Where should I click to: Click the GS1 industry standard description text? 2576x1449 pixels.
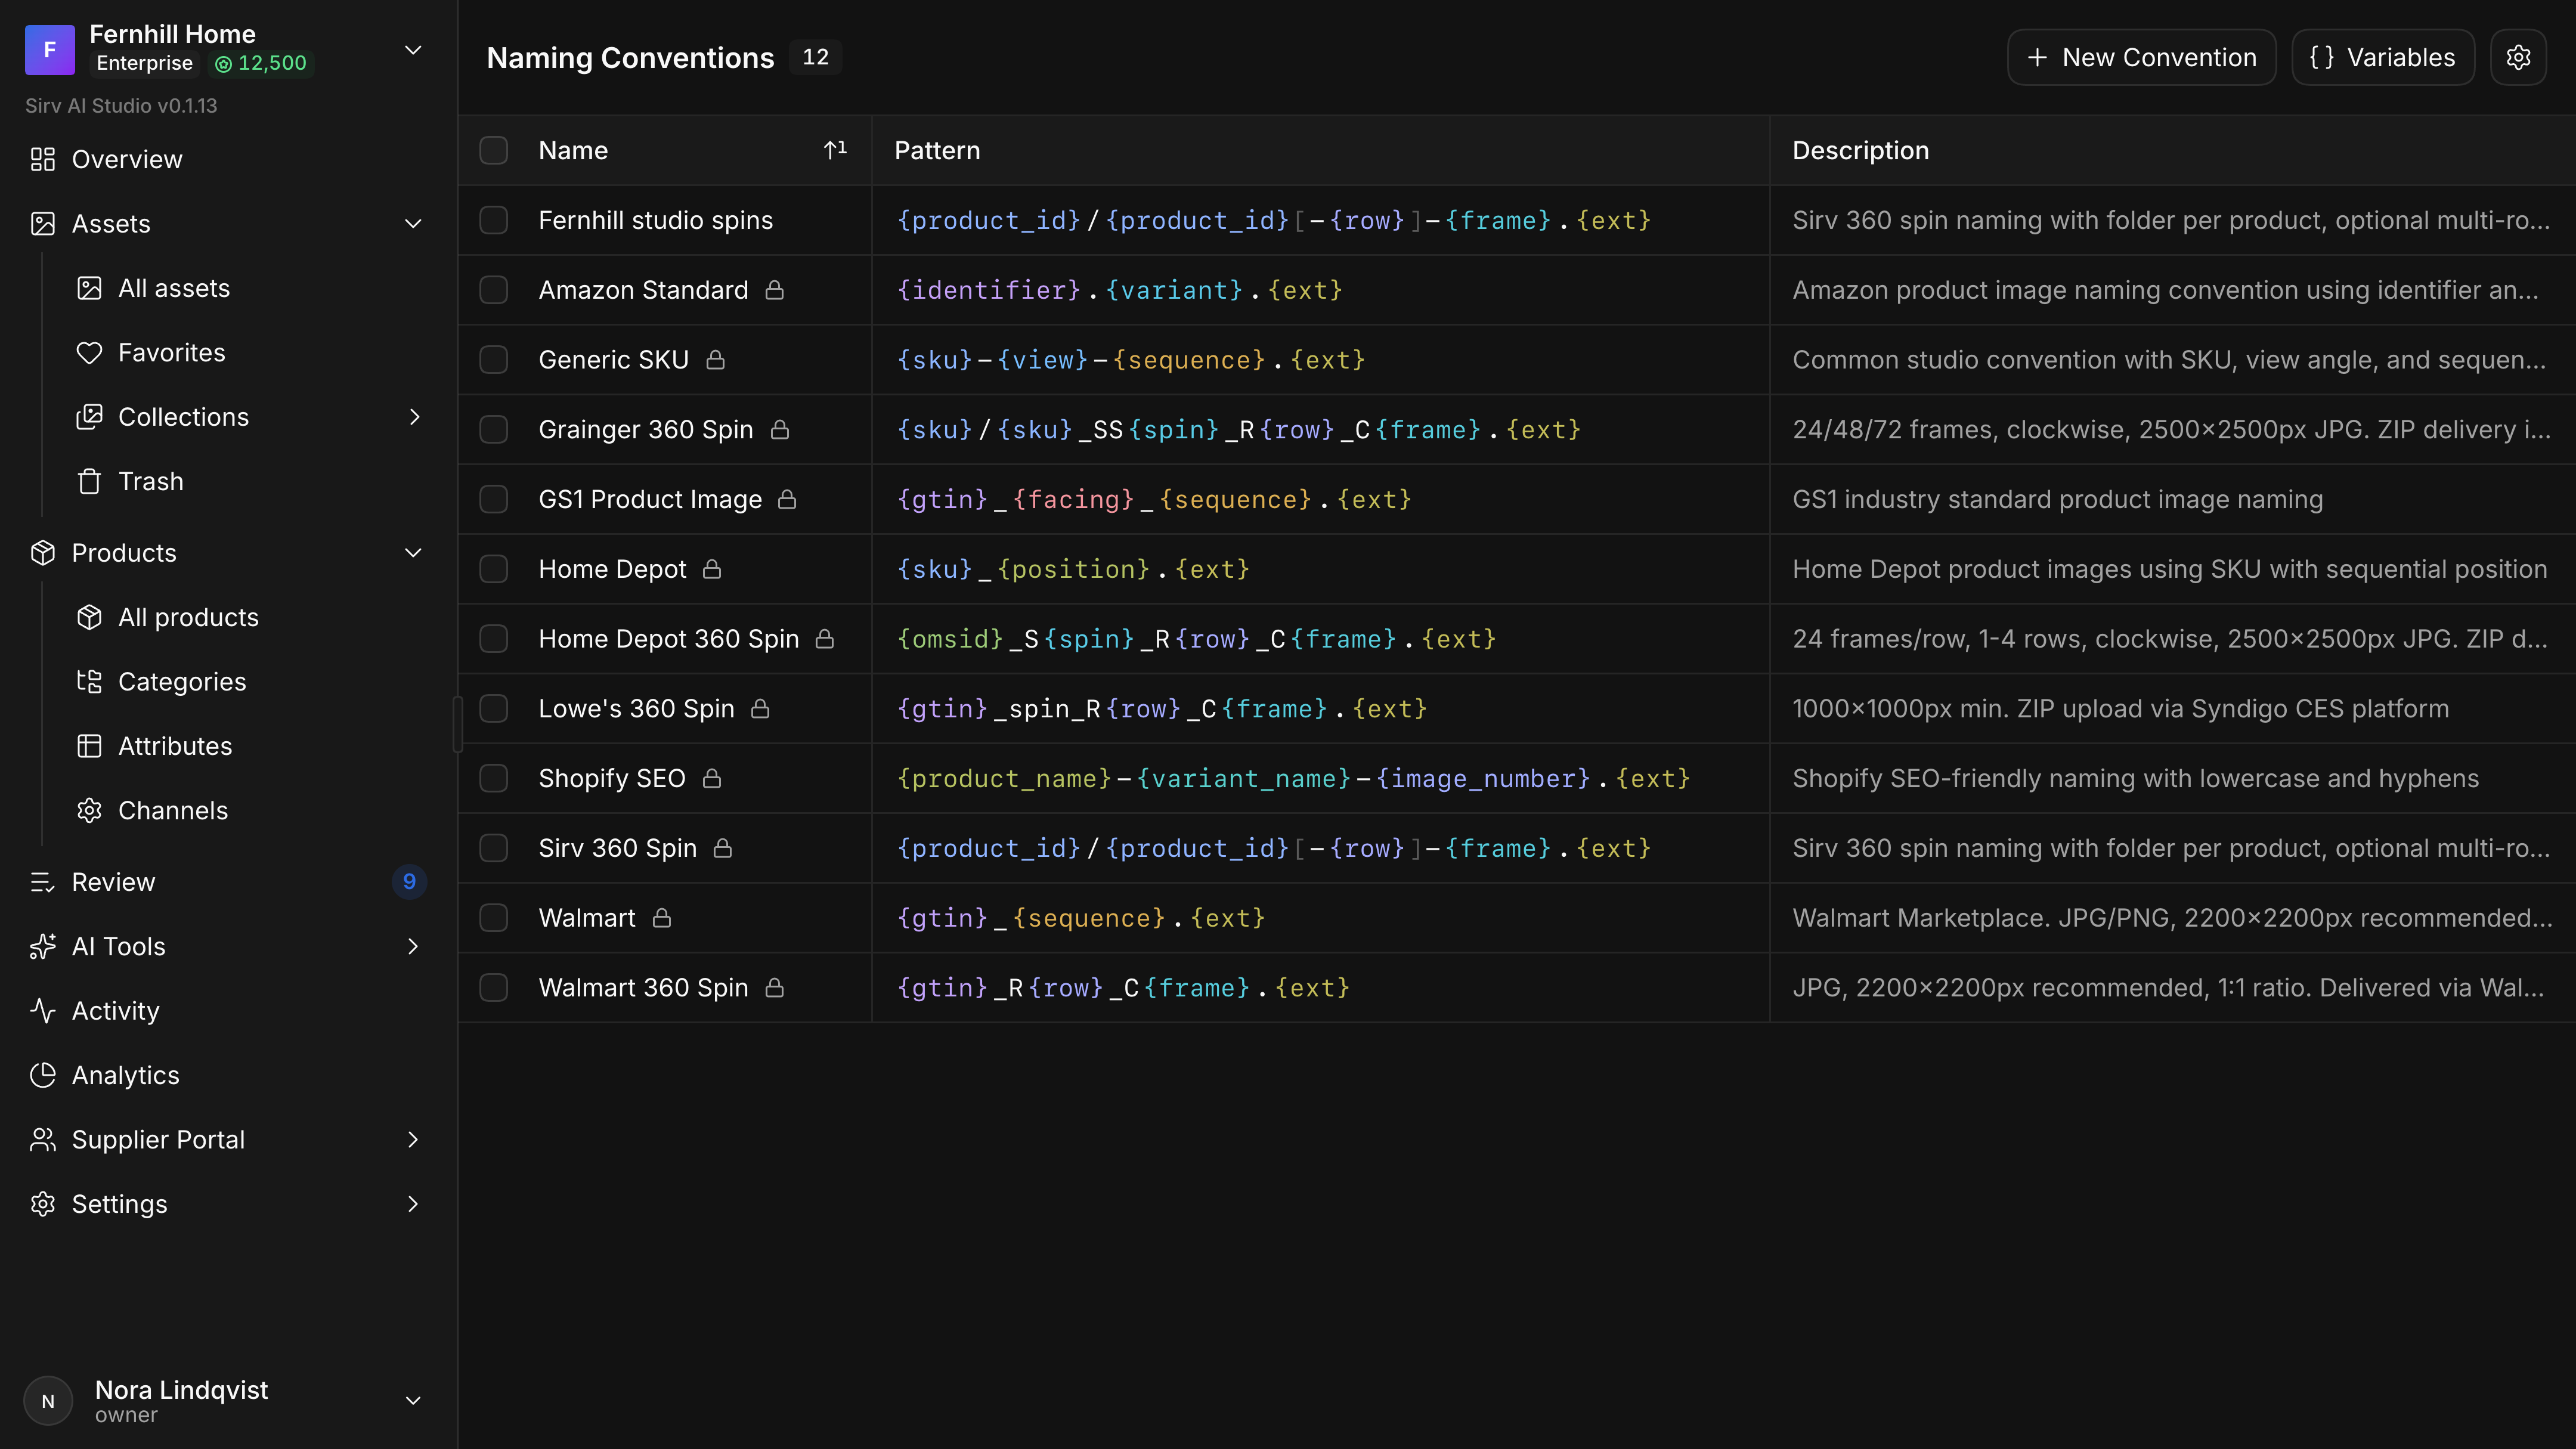point(2057,499)
